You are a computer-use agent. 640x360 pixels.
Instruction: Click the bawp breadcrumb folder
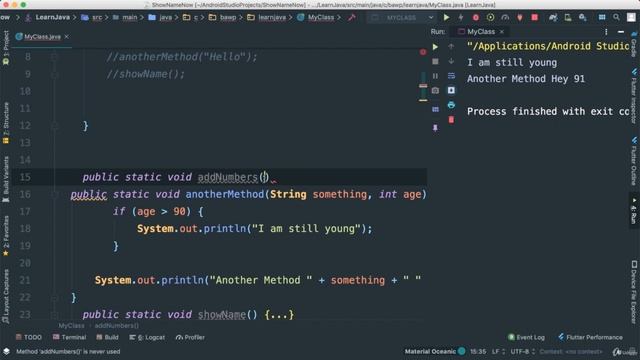(x=223, y=17)
